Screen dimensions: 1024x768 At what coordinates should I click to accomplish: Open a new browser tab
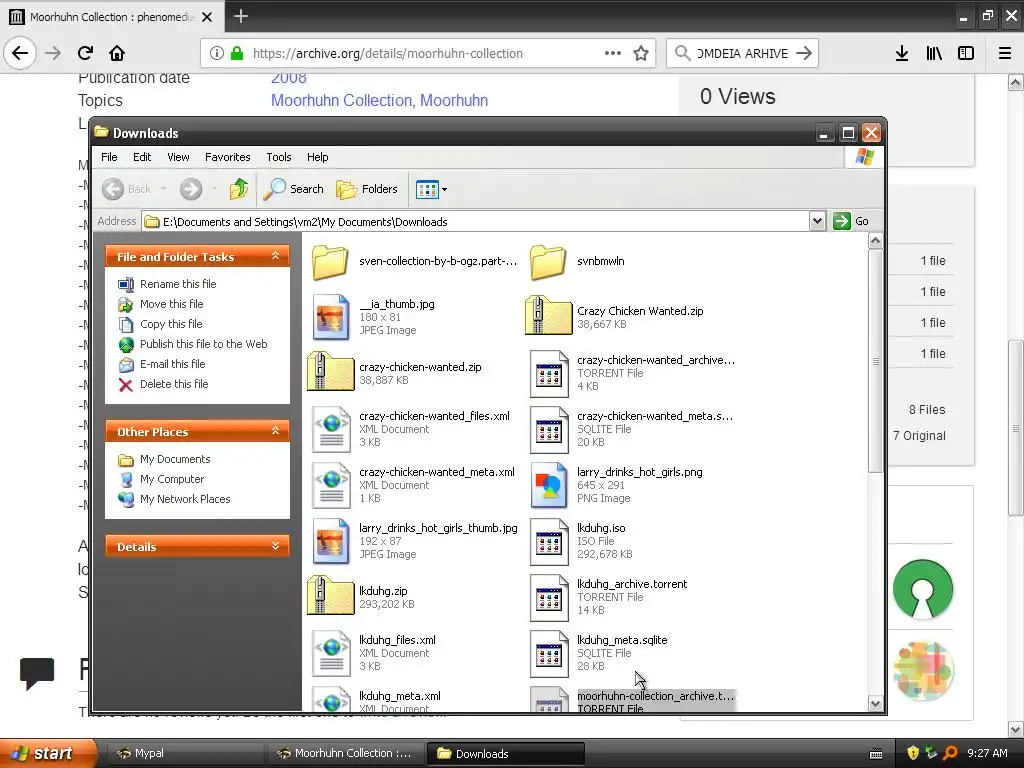point(241,16)
